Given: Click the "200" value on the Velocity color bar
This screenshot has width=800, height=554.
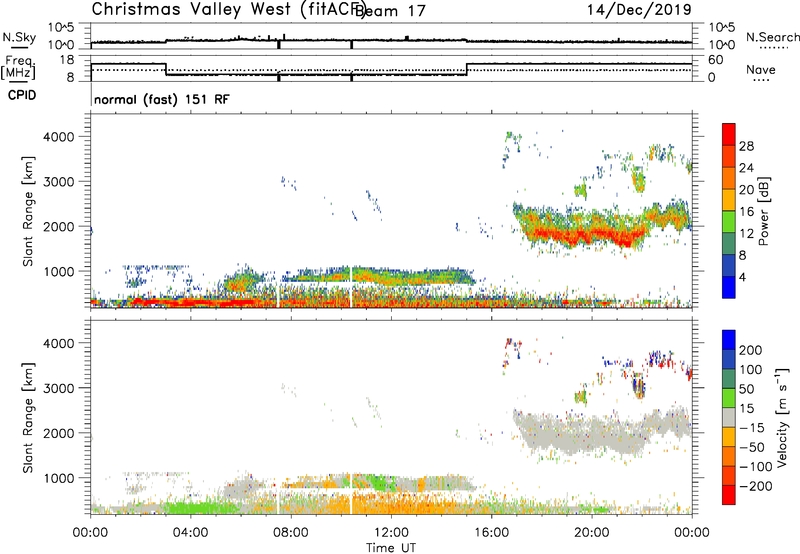Looking at the screenshot, I should [x=751, y=350].
